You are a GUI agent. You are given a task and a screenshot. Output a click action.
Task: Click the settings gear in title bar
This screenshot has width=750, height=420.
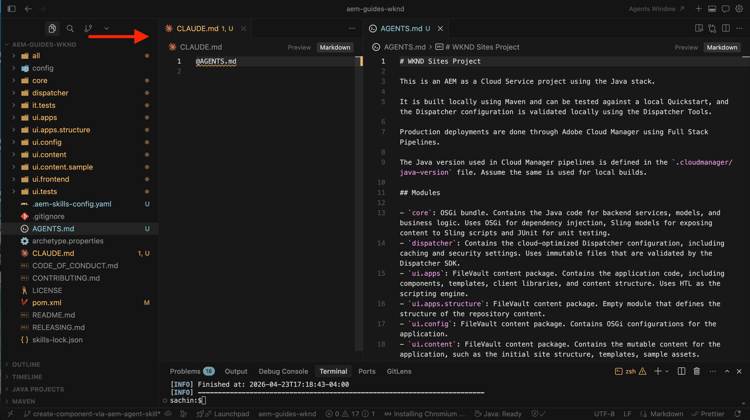(x=740, y=9)
